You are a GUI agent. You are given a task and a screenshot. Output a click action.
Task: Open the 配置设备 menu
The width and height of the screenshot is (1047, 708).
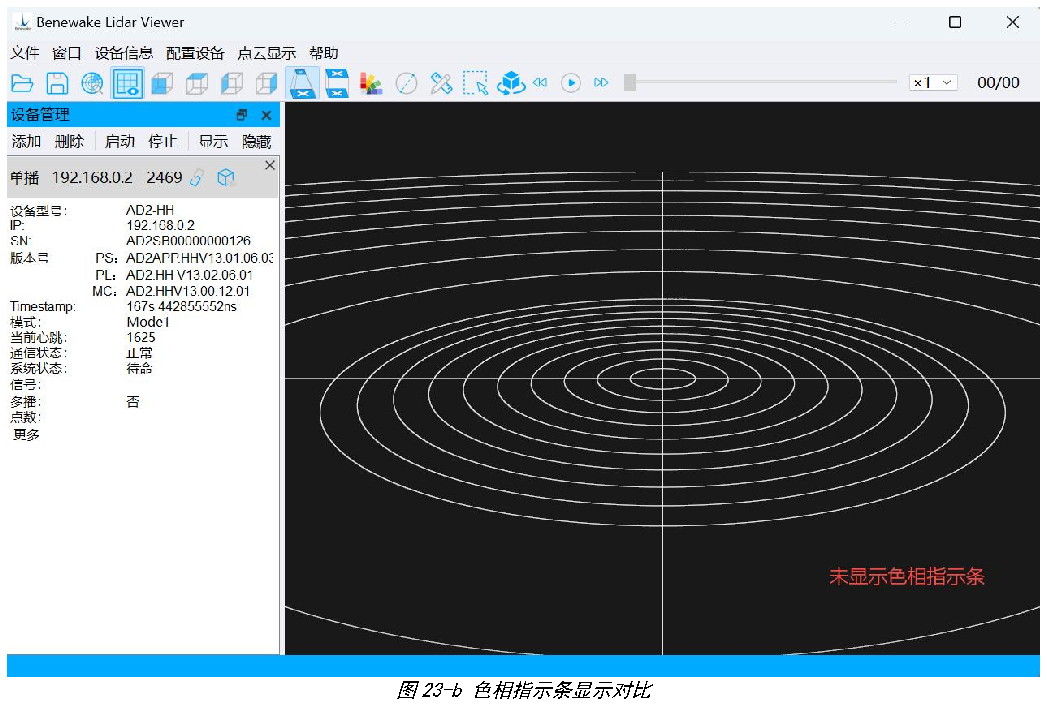pyautogui.click(x=195, y=53)
